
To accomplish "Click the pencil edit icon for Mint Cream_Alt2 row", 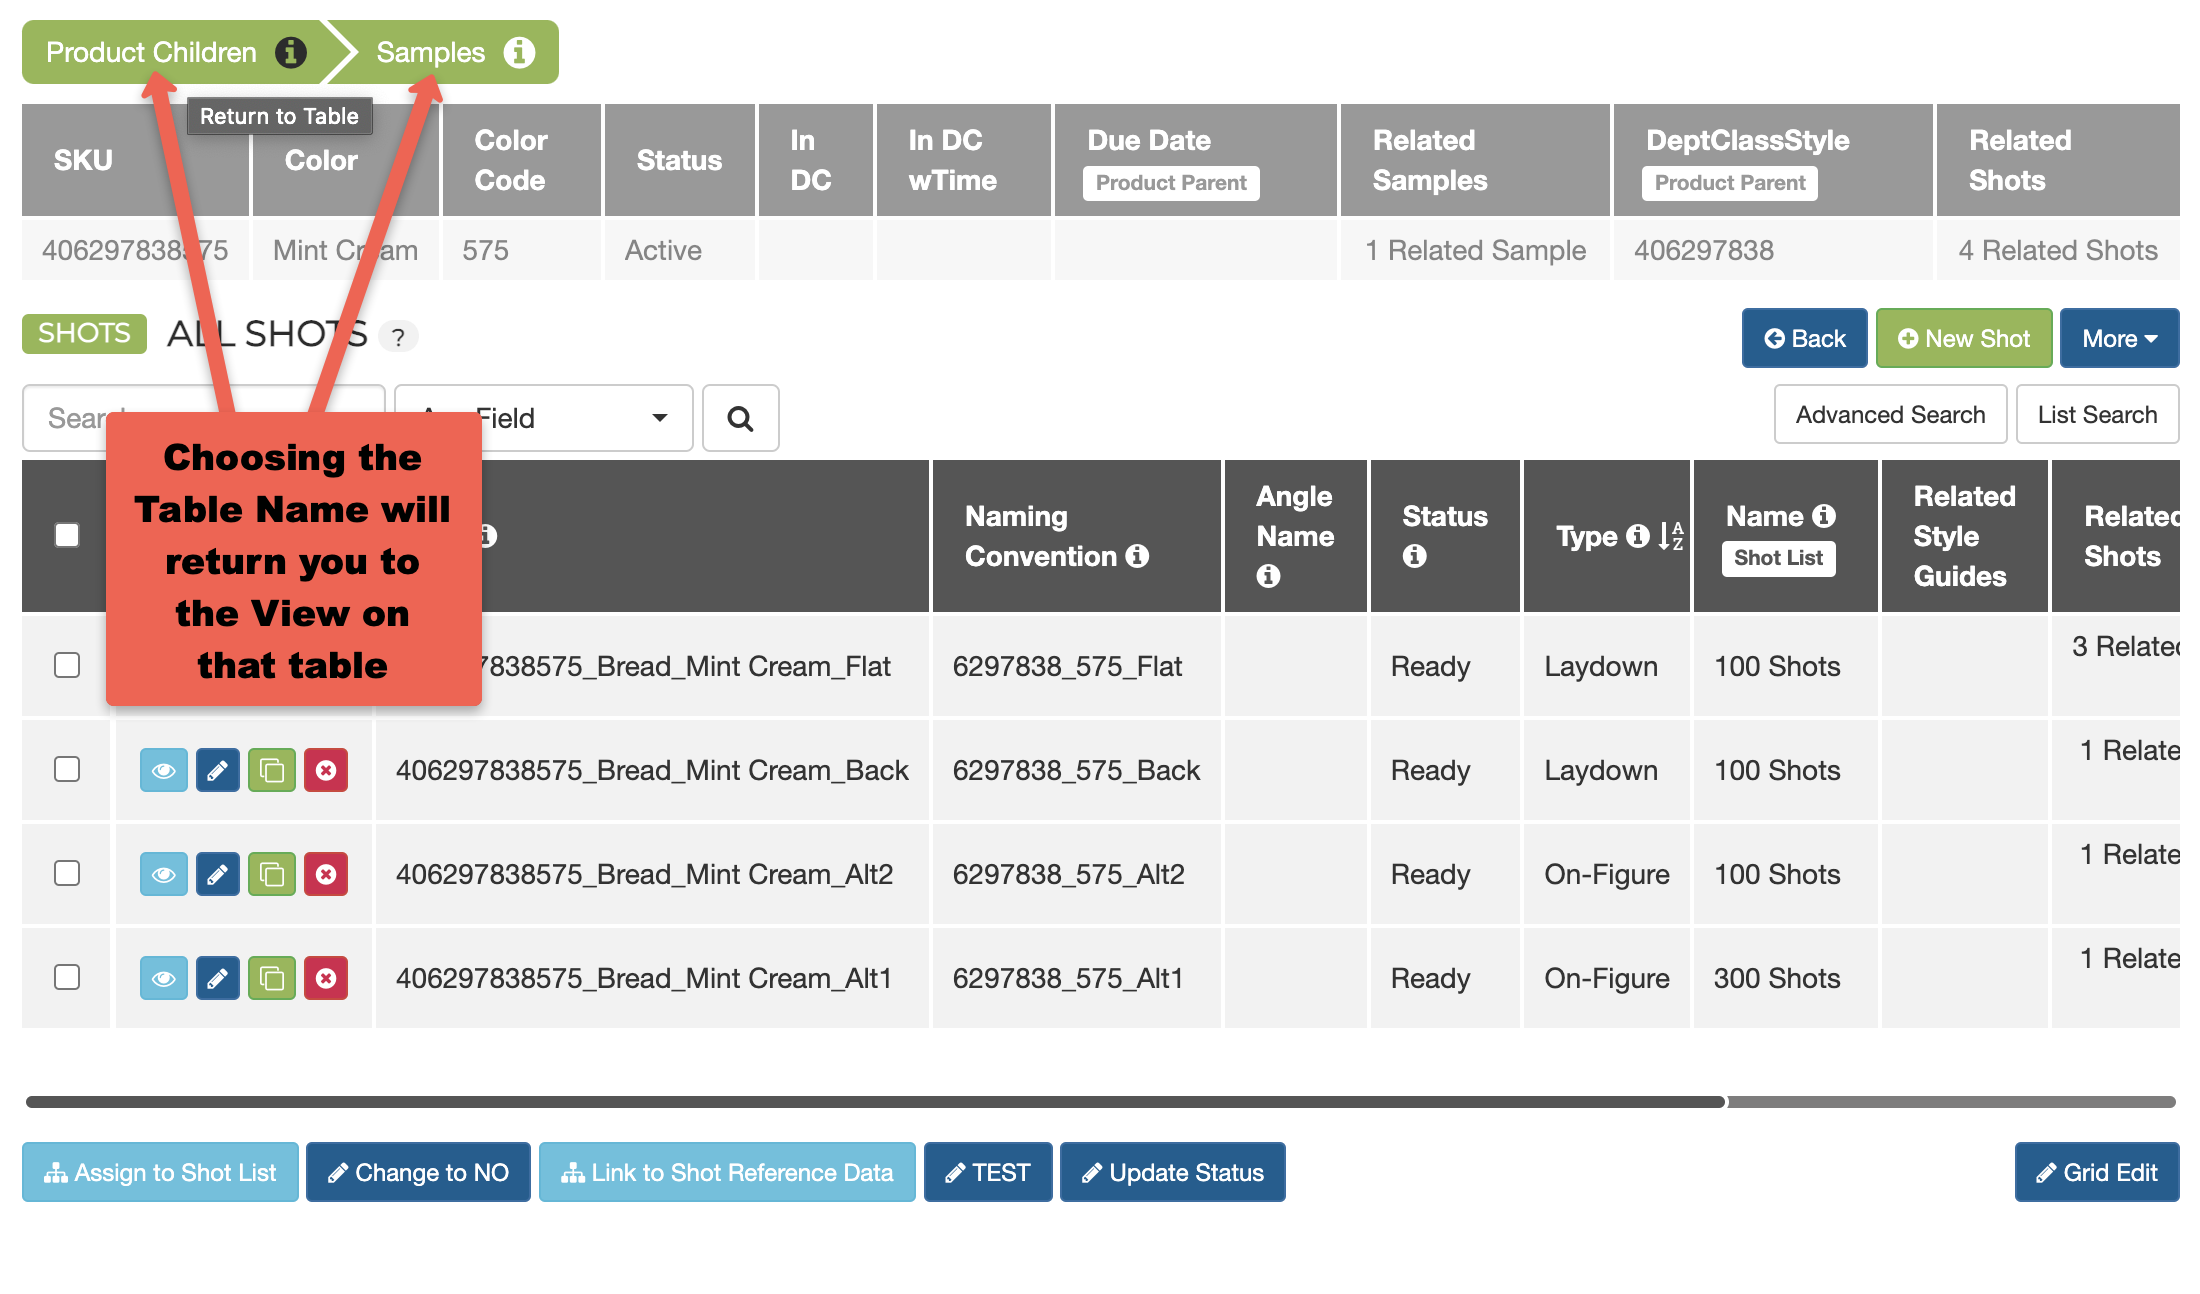I will [217, 874].
